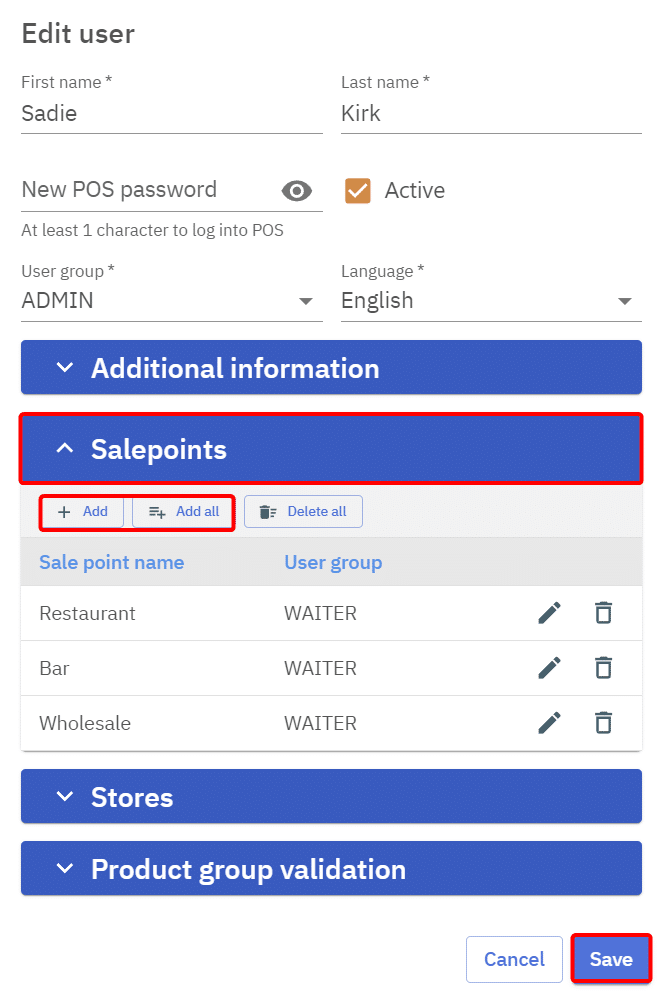Click the Delete all button

[x=303, y=512]
